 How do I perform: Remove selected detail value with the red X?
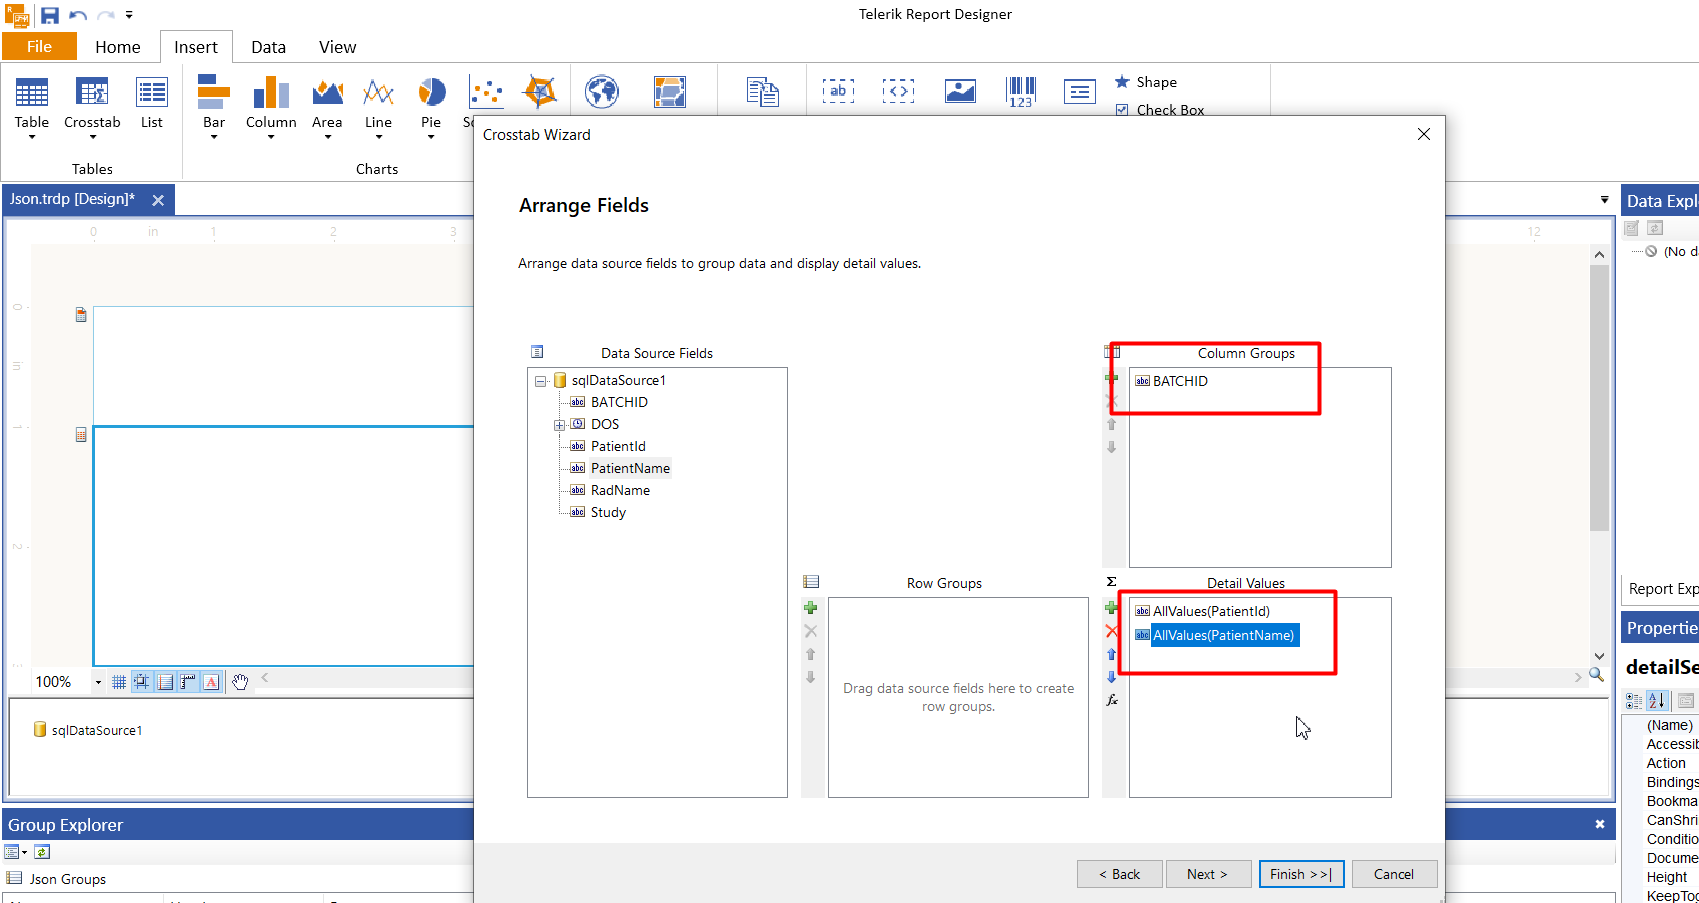click(1112, 631)
